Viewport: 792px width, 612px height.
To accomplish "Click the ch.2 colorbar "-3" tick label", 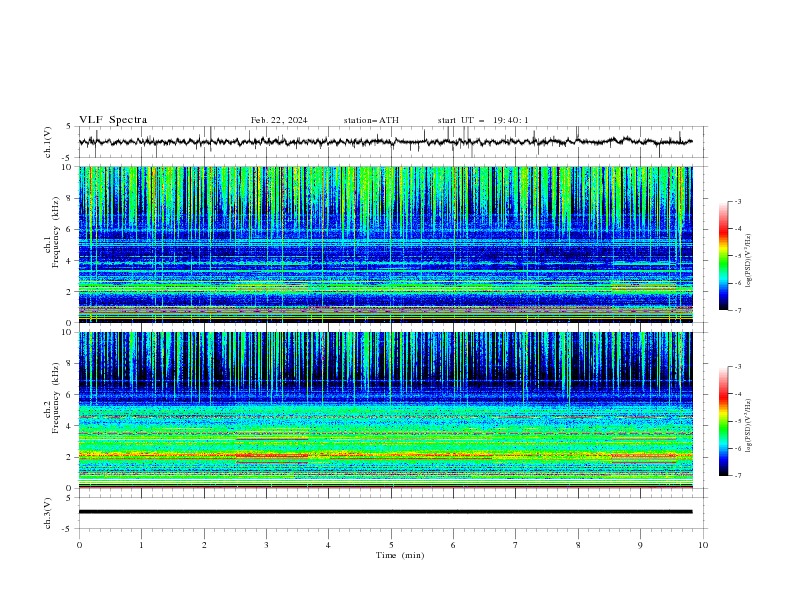I will click(x=738, y=367).
